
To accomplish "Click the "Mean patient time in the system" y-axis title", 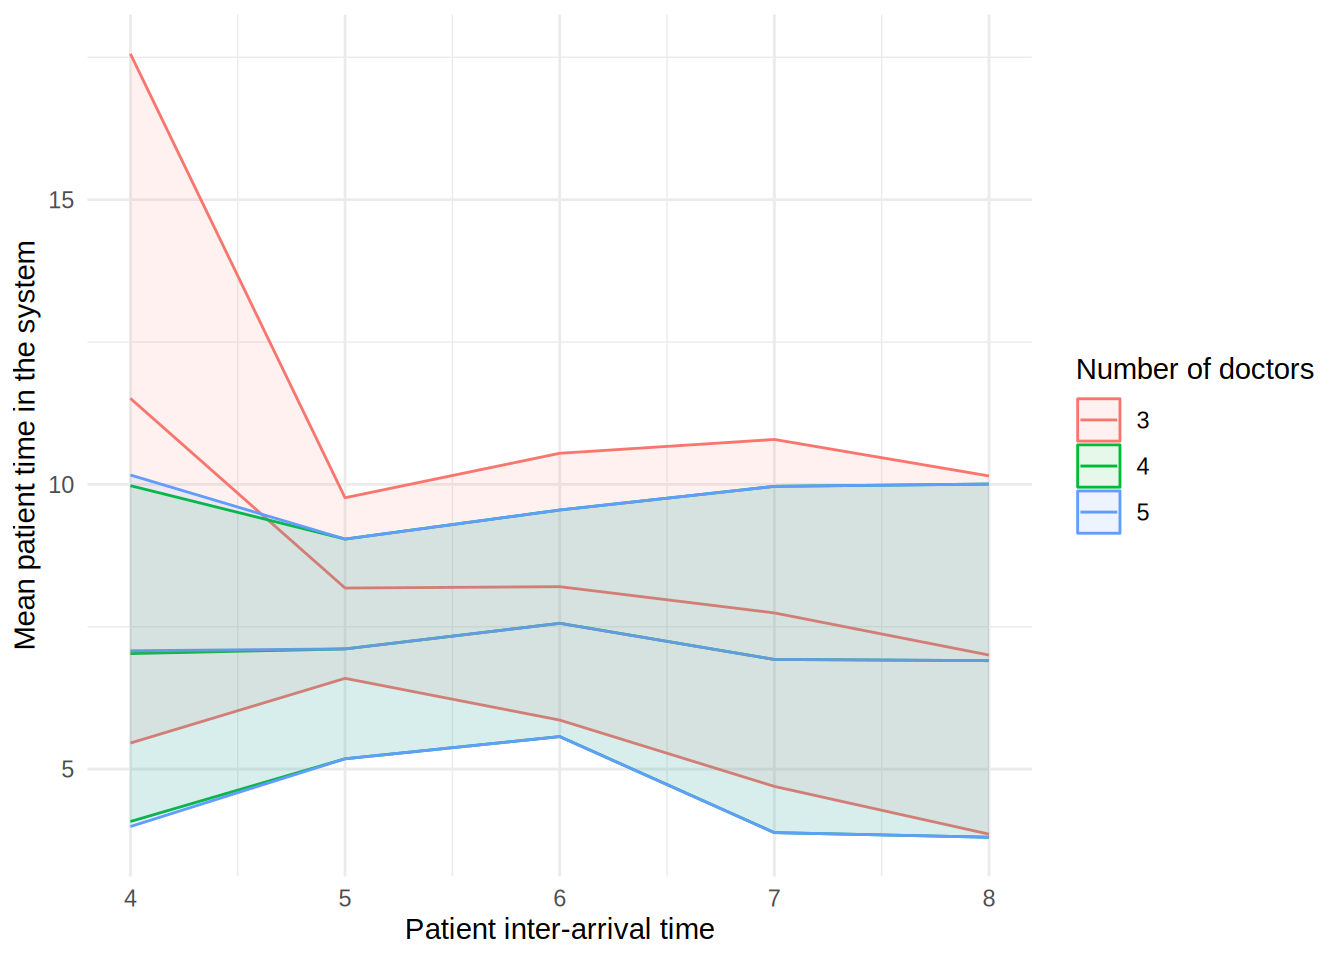I will 25,445.
